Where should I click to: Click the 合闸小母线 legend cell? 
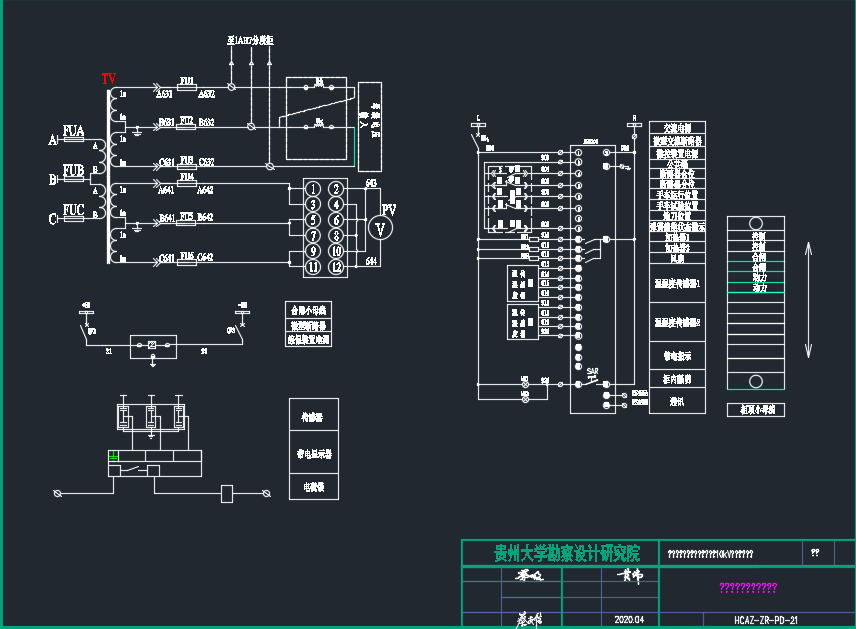coord(308,310)
